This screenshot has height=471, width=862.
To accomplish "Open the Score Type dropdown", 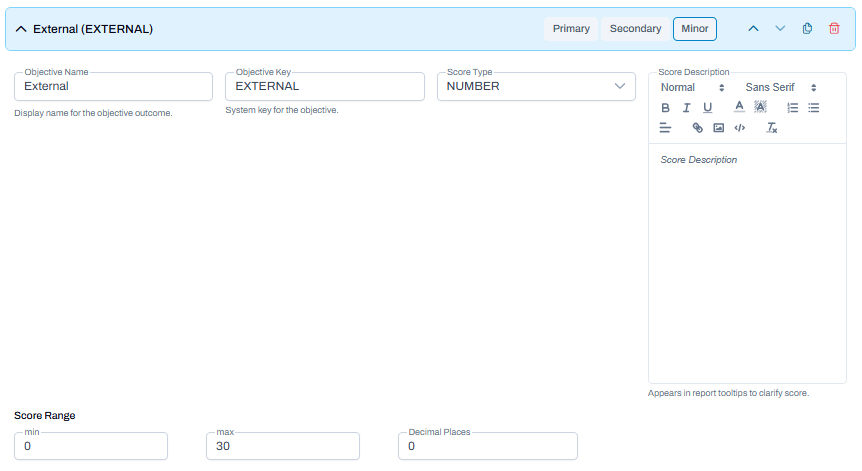I will tap(536, 86).
